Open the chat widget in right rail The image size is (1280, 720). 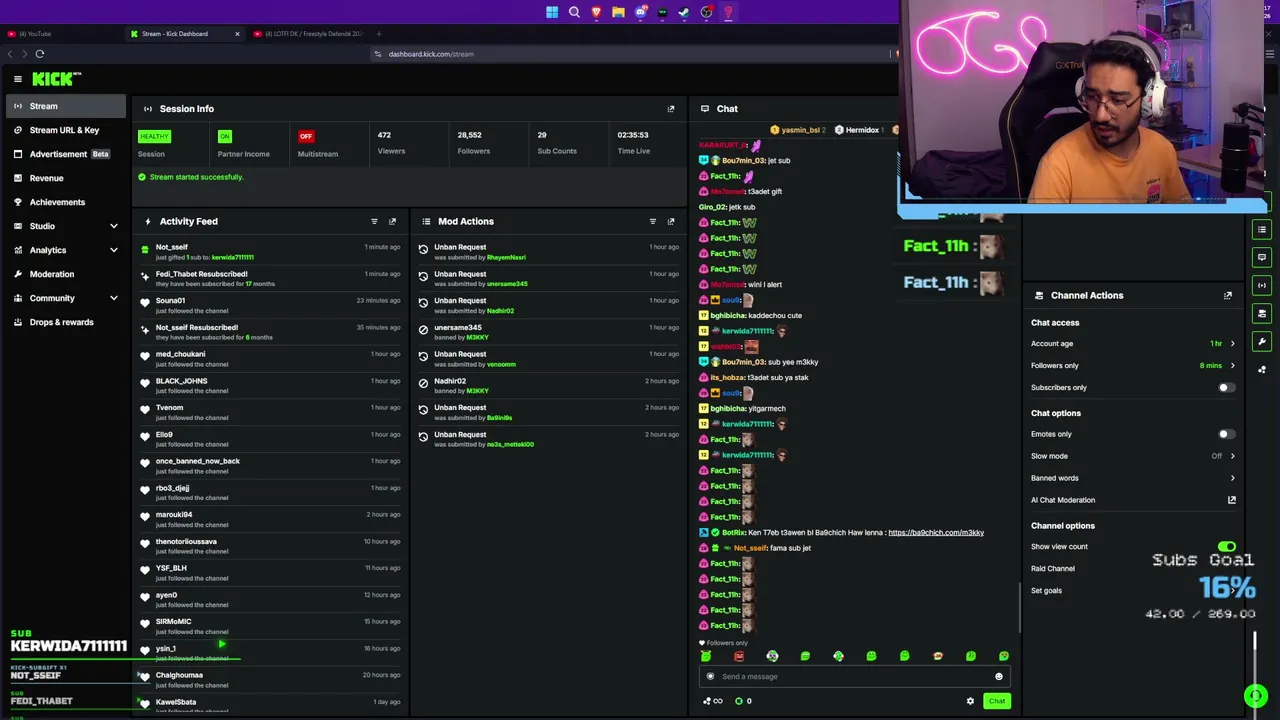(x=1262, y=258)
